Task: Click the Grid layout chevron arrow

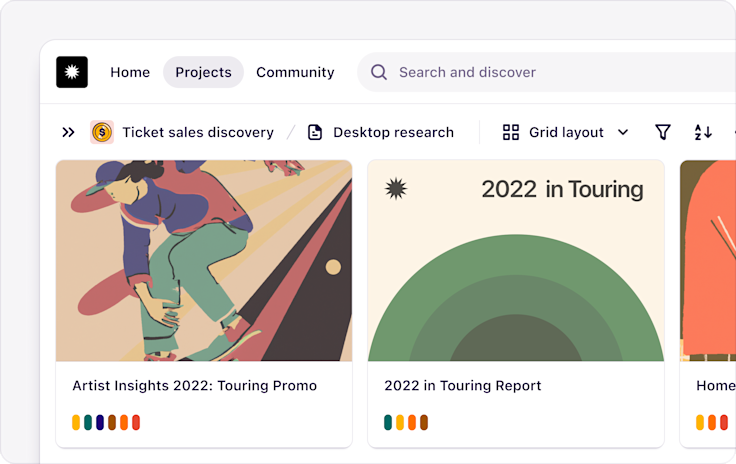Action: coord(623,132)
